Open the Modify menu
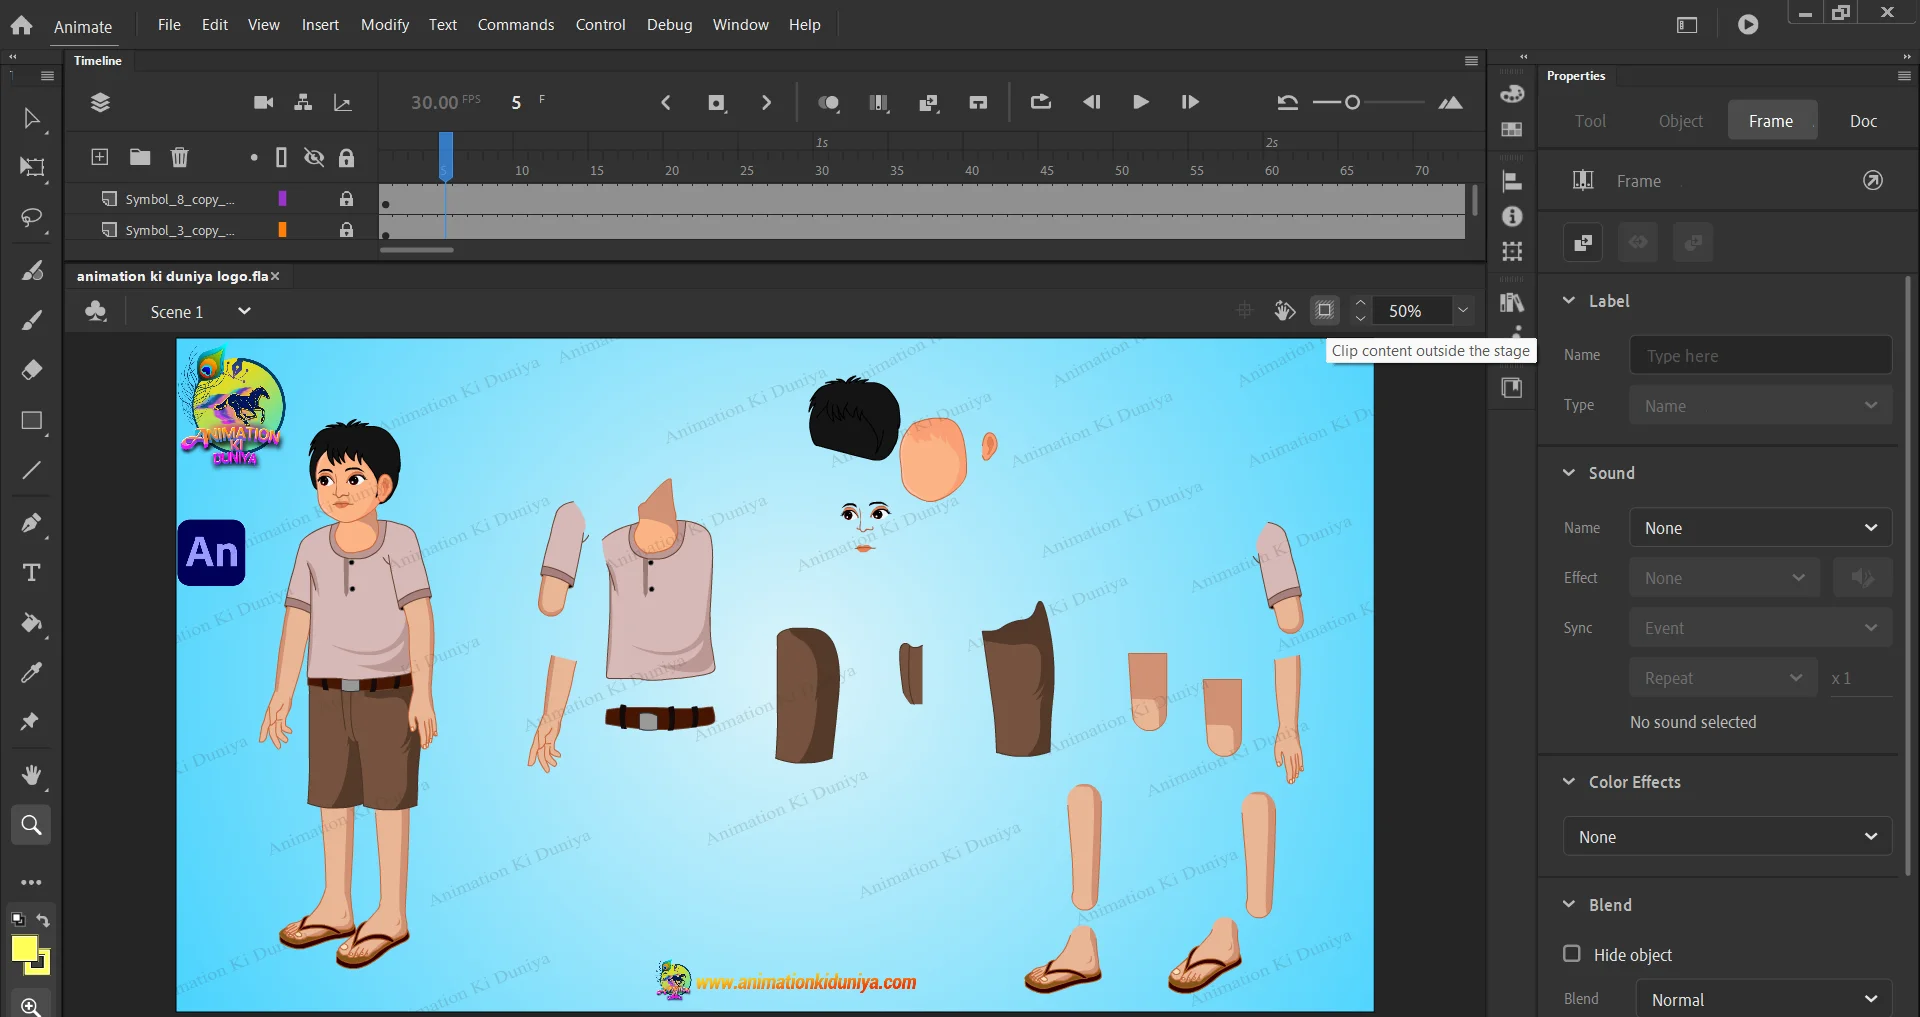 384,25
